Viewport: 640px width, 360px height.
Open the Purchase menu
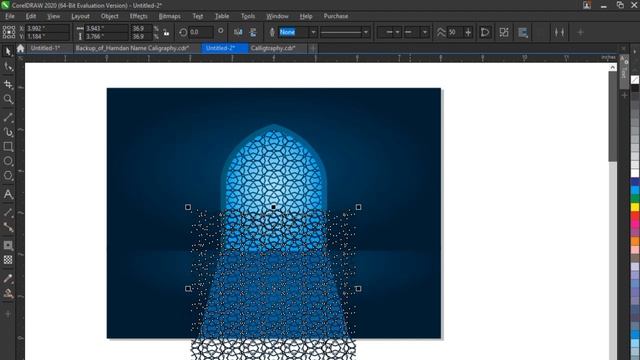click(x=336, y=16)
